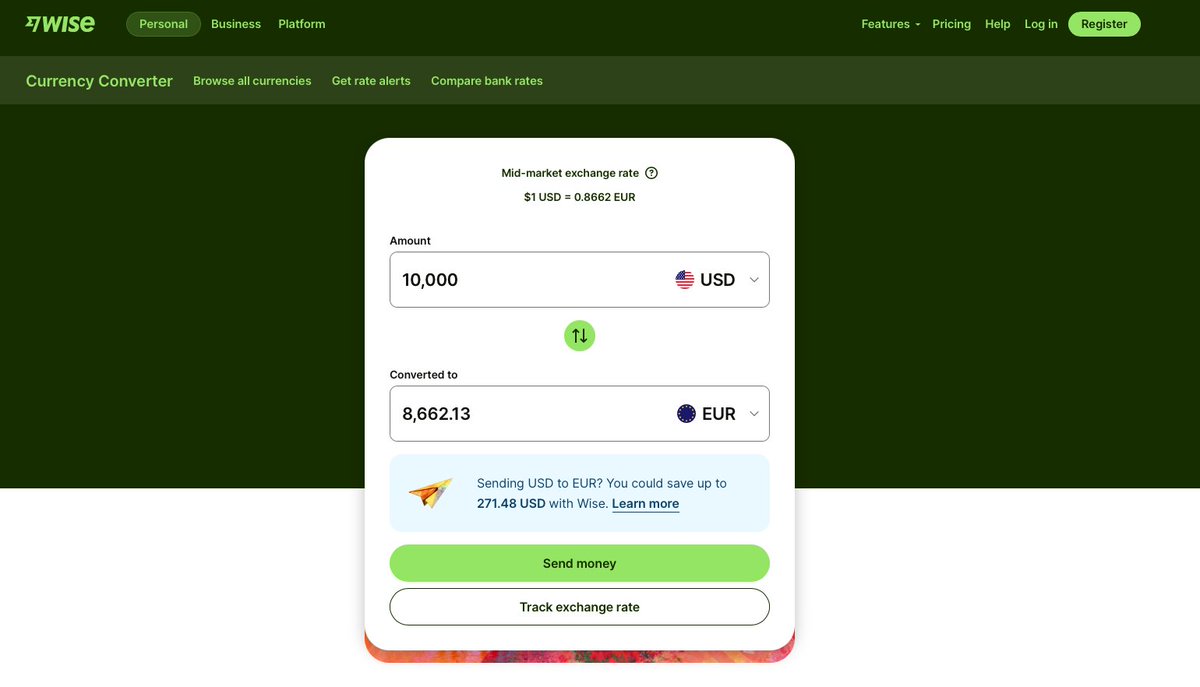Viewport: 1200px width, 687px height.
Task: Open the Currency Converter heading link
Action: click(99, 81)
